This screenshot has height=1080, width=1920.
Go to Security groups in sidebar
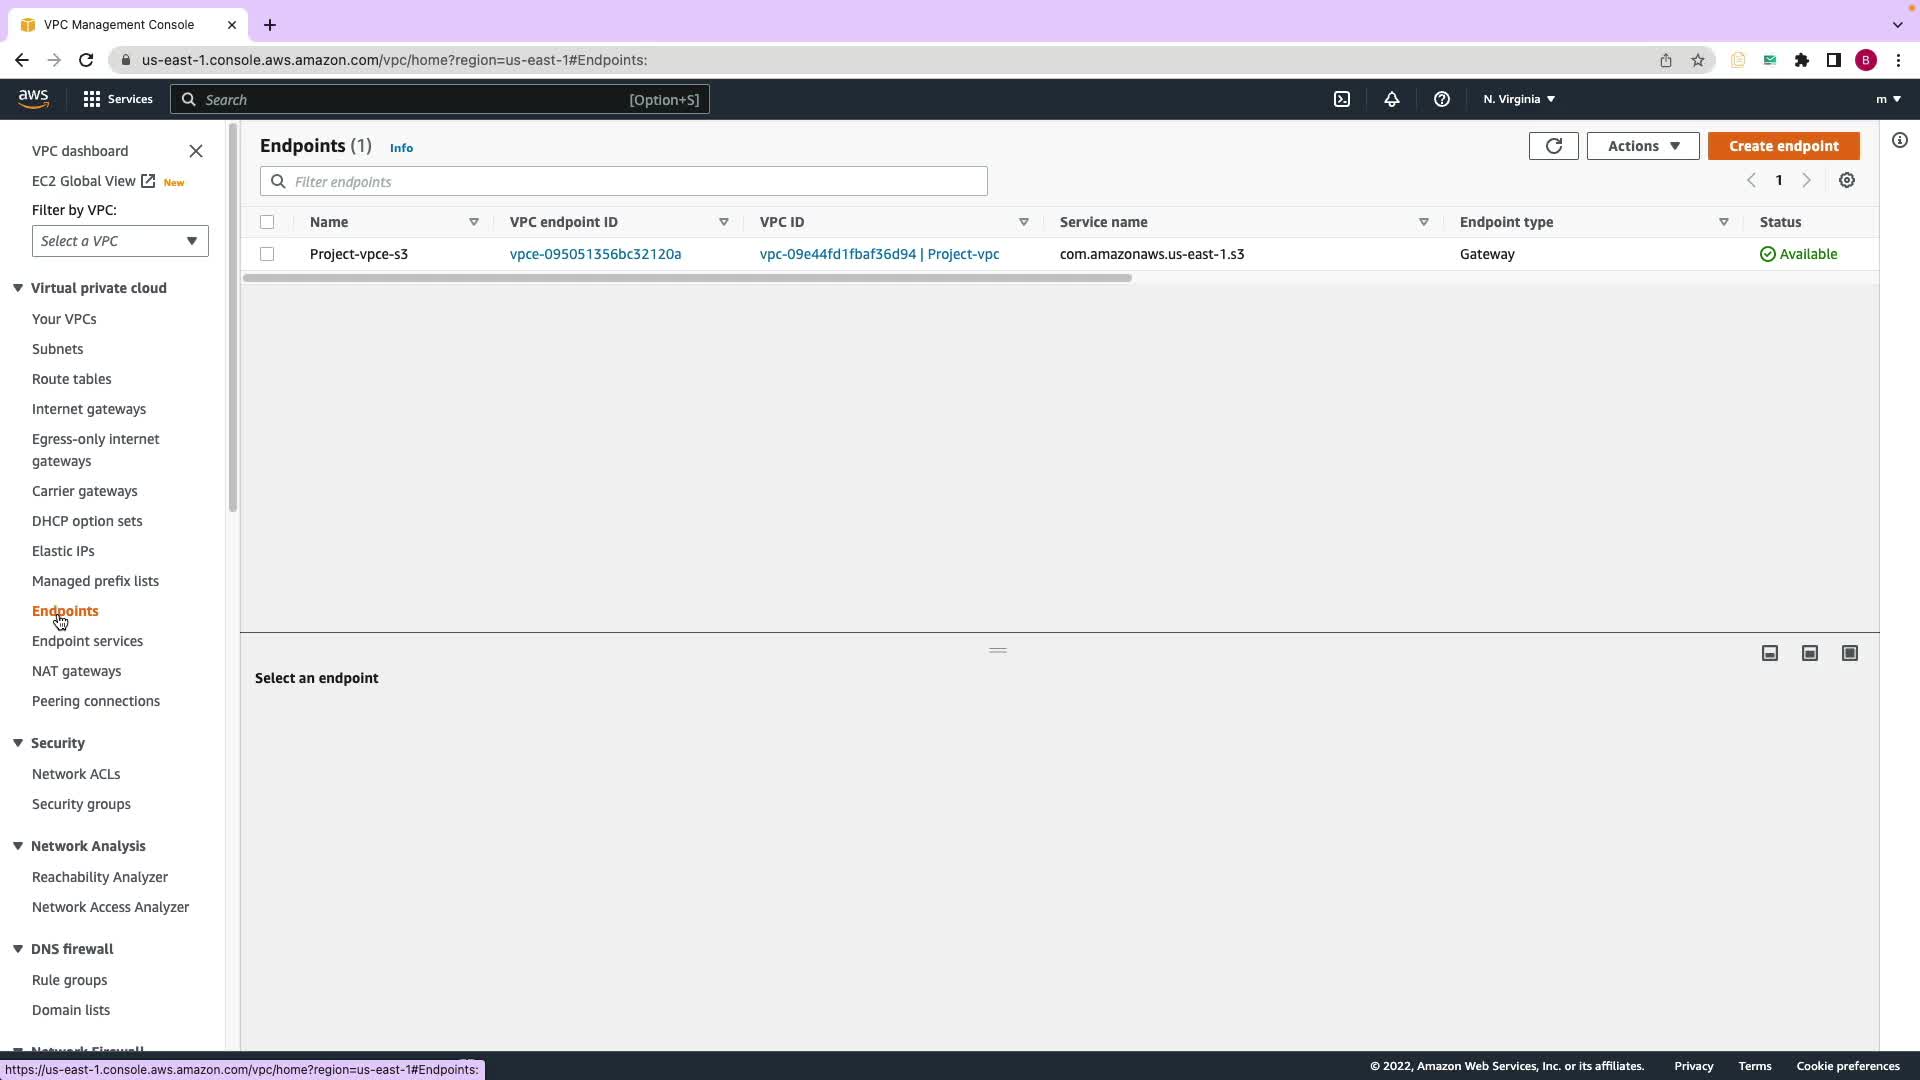point(81,804)
